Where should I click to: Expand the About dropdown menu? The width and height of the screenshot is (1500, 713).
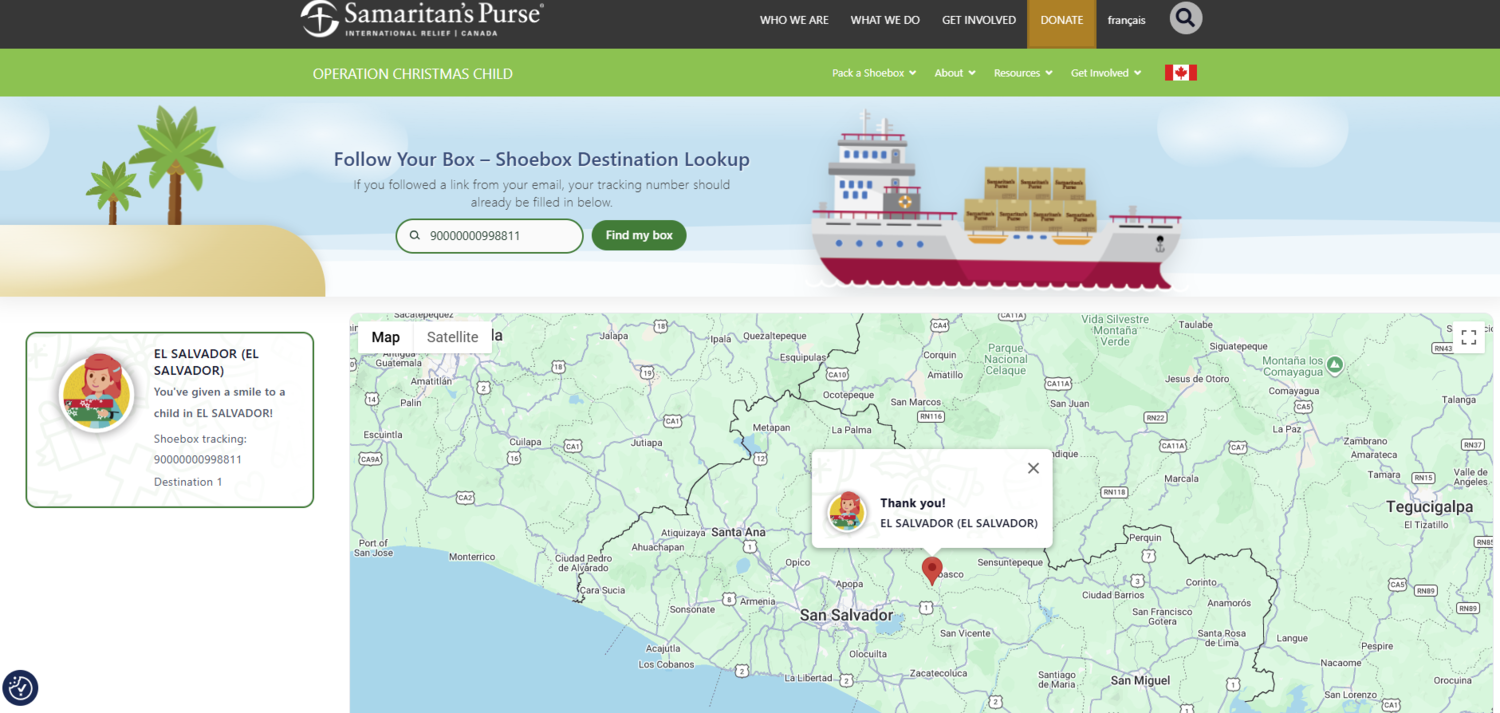(x=955, y=73)
